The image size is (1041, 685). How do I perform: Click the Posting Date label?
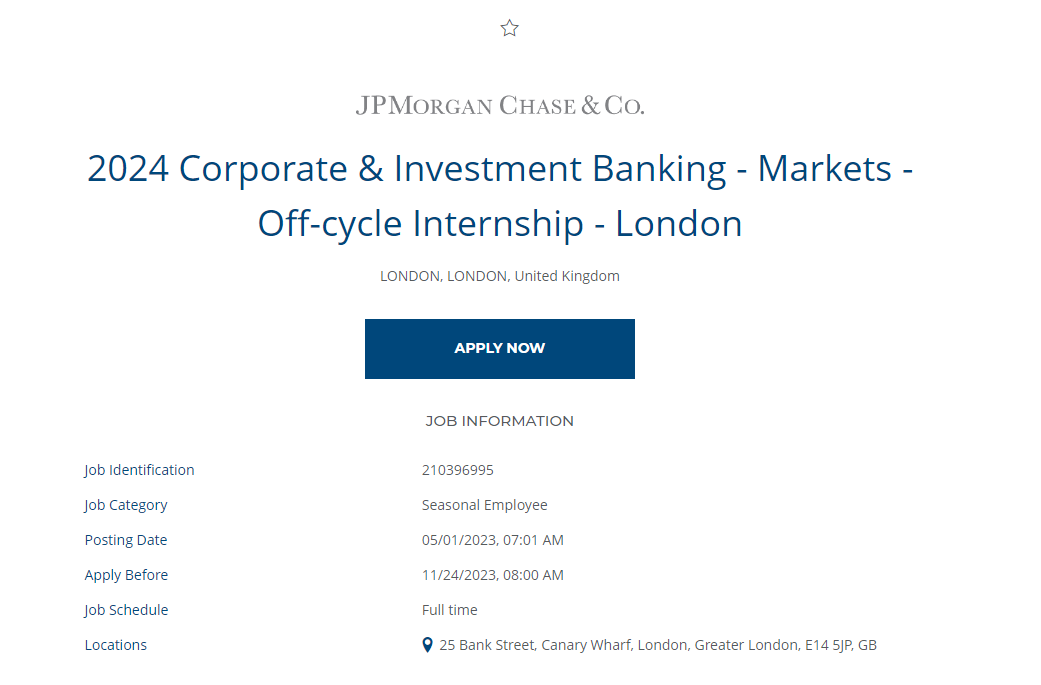(x=126, y=540)
